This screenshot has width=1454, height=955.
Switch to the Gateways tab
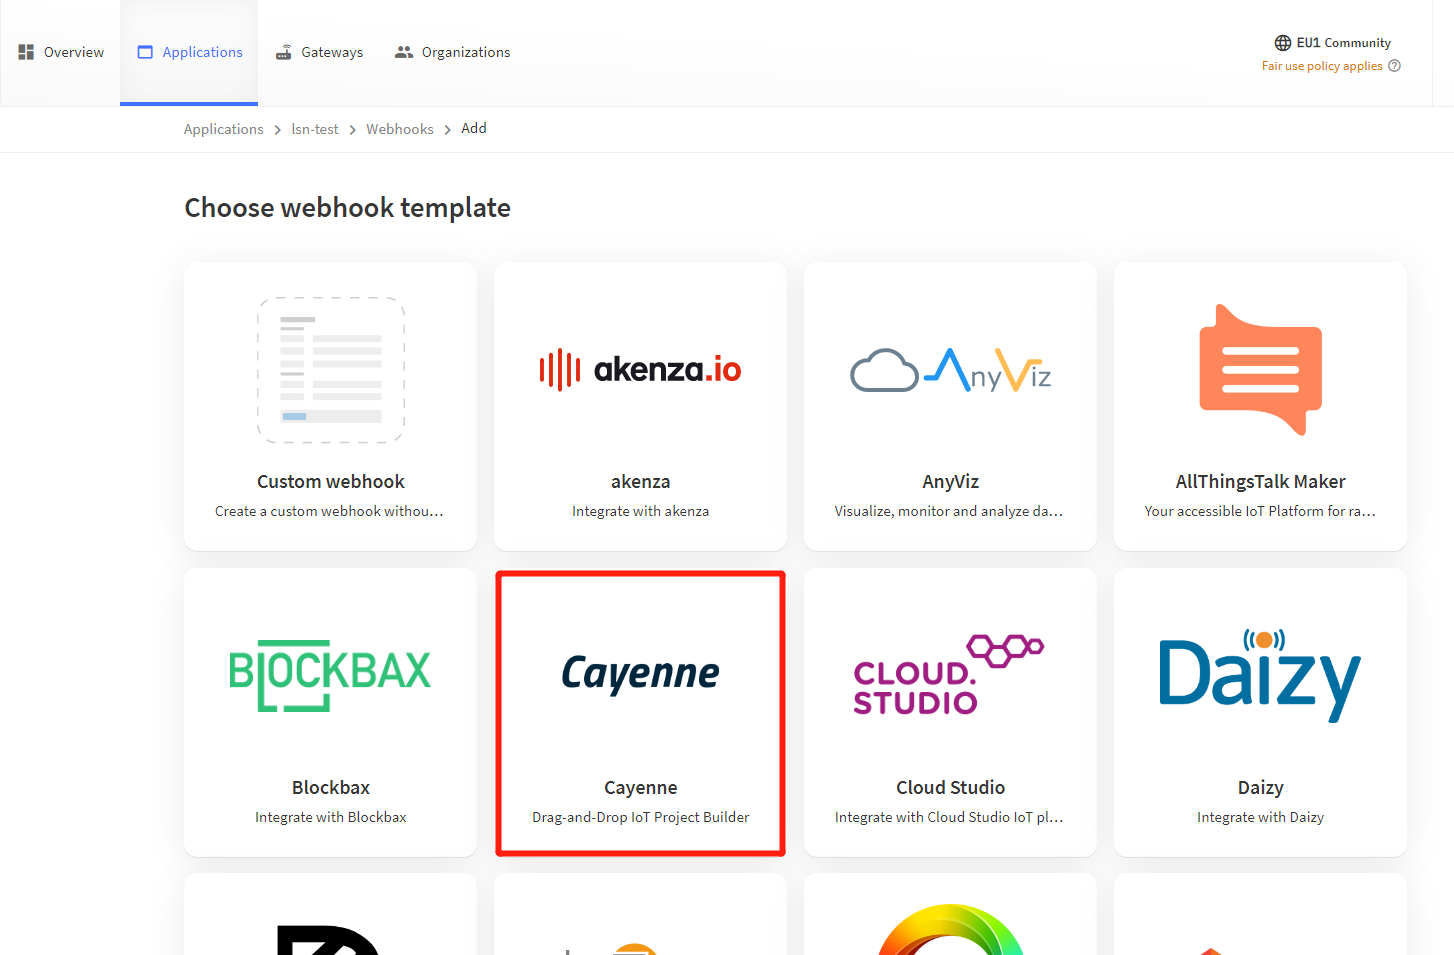[319, 52]
